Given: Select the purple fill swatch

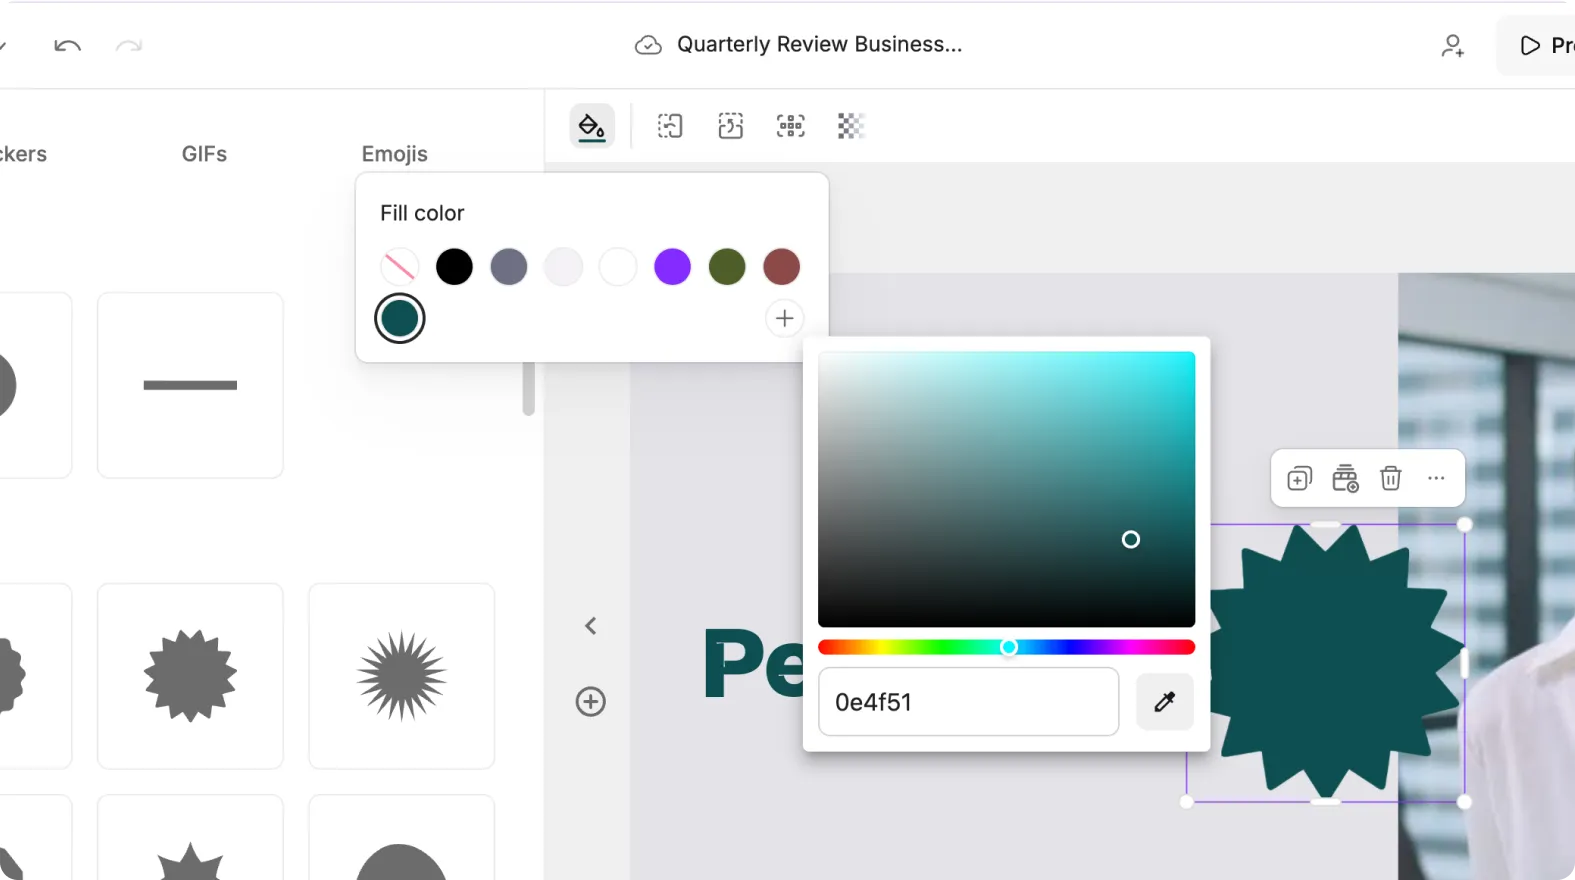Looking at the screenshot, I should [672, 267].
